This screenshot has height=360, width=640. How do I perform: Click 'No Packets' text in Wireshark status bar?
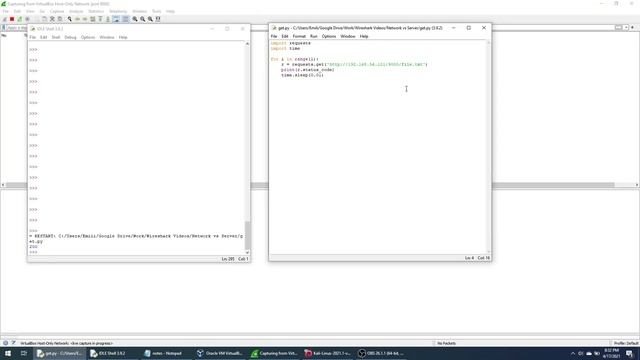point(446,343)
